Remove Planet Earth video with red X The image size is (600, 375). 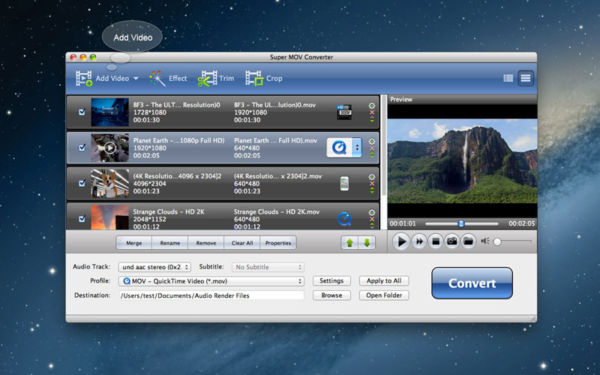tap(372, 148)
